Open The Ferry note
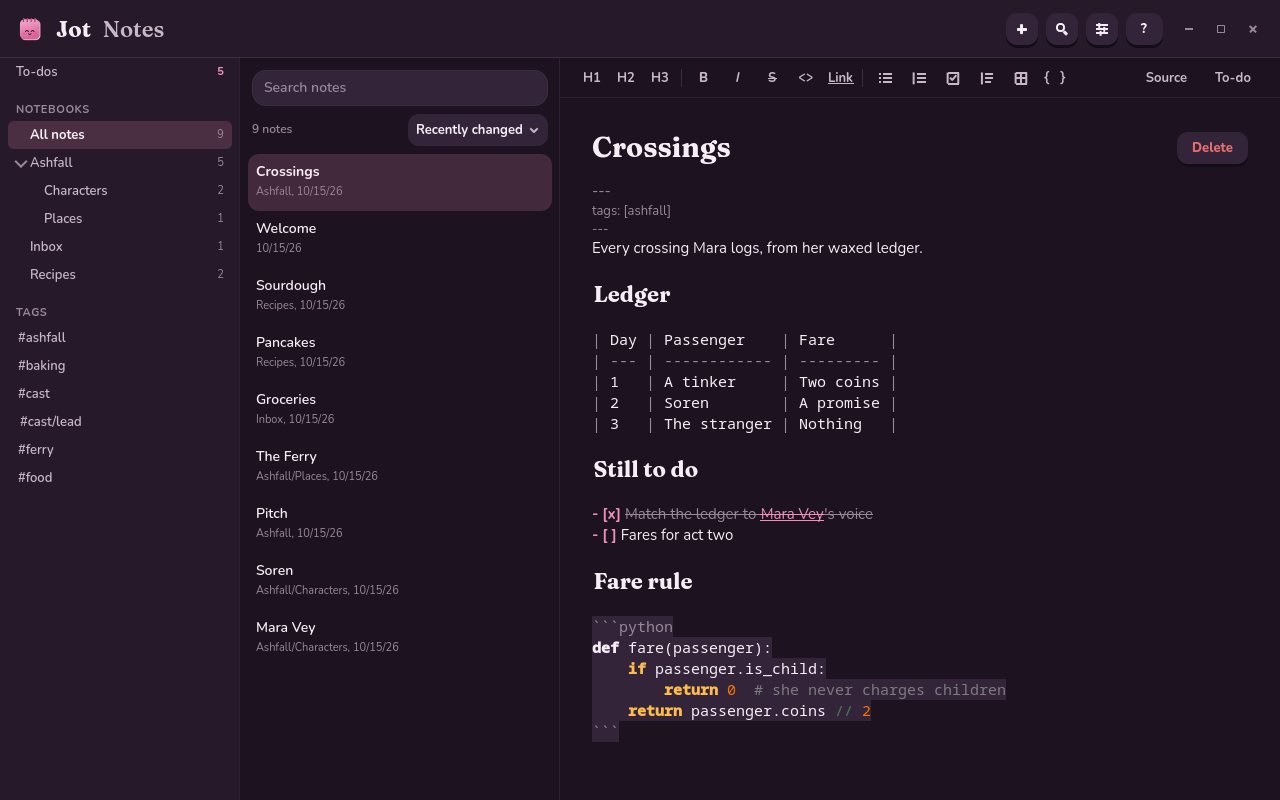This screenshot has width=1280, height=800. tap(400, 467)
